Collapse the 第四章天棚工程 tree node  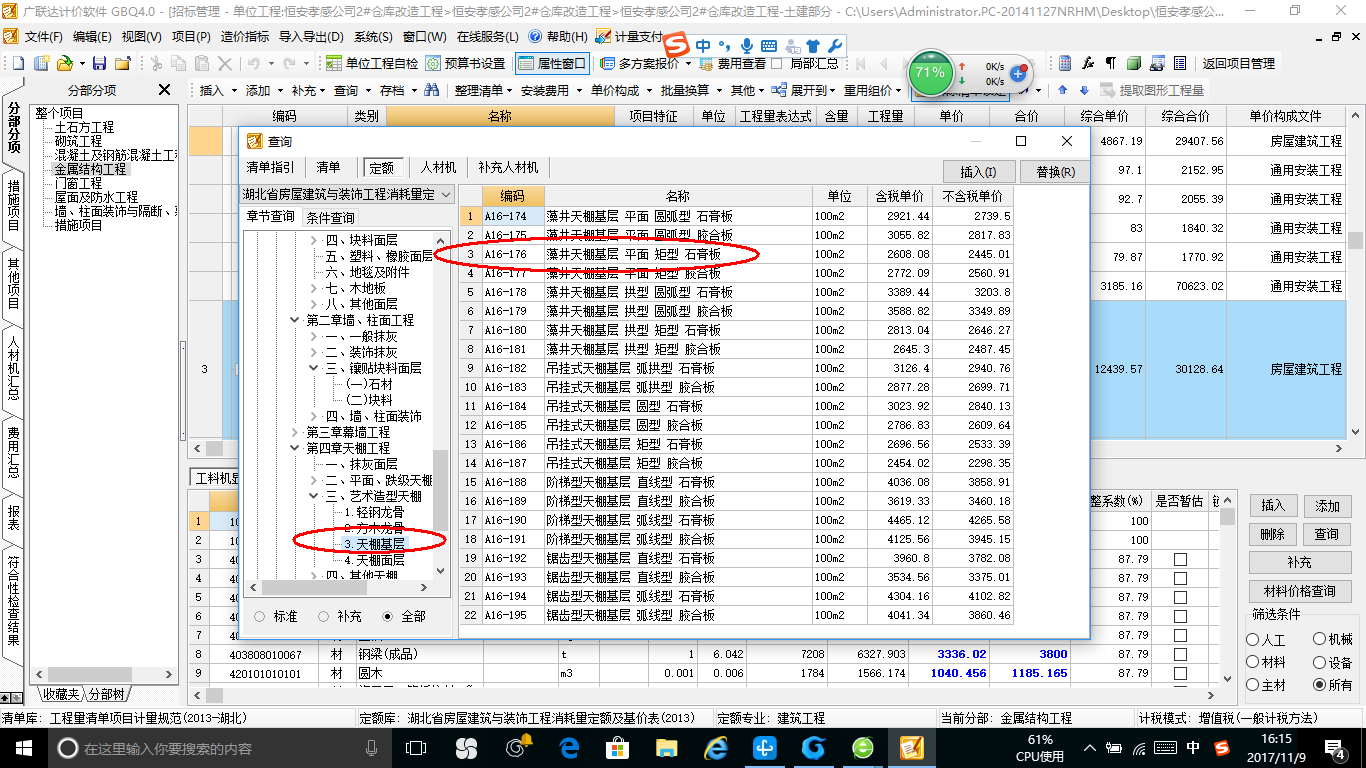(x=295, y=449)
